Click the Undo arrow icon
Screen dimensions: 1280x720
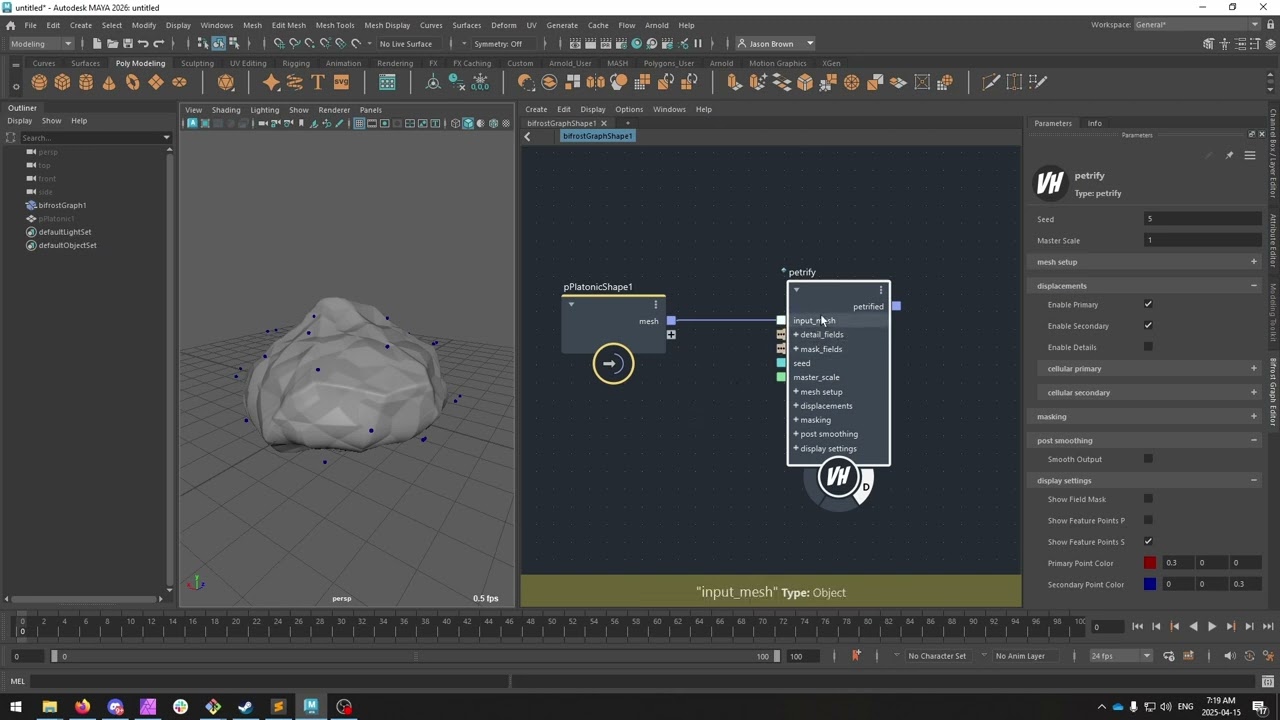(x=143, y=44)
